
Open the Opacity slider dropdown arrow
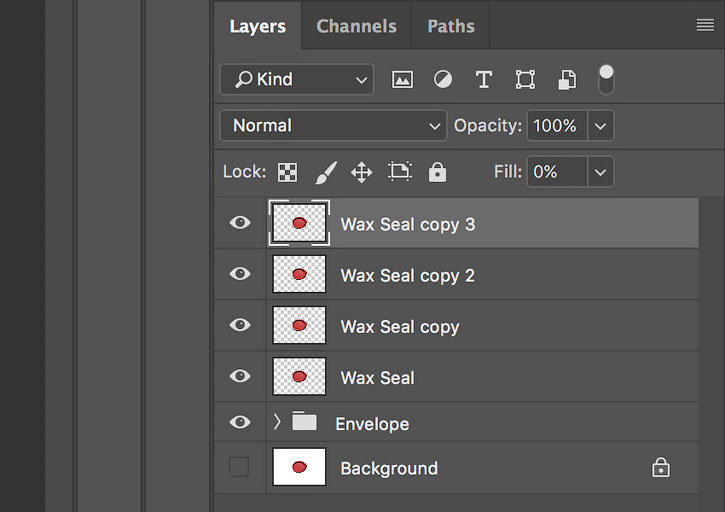[x=600, y=125]
